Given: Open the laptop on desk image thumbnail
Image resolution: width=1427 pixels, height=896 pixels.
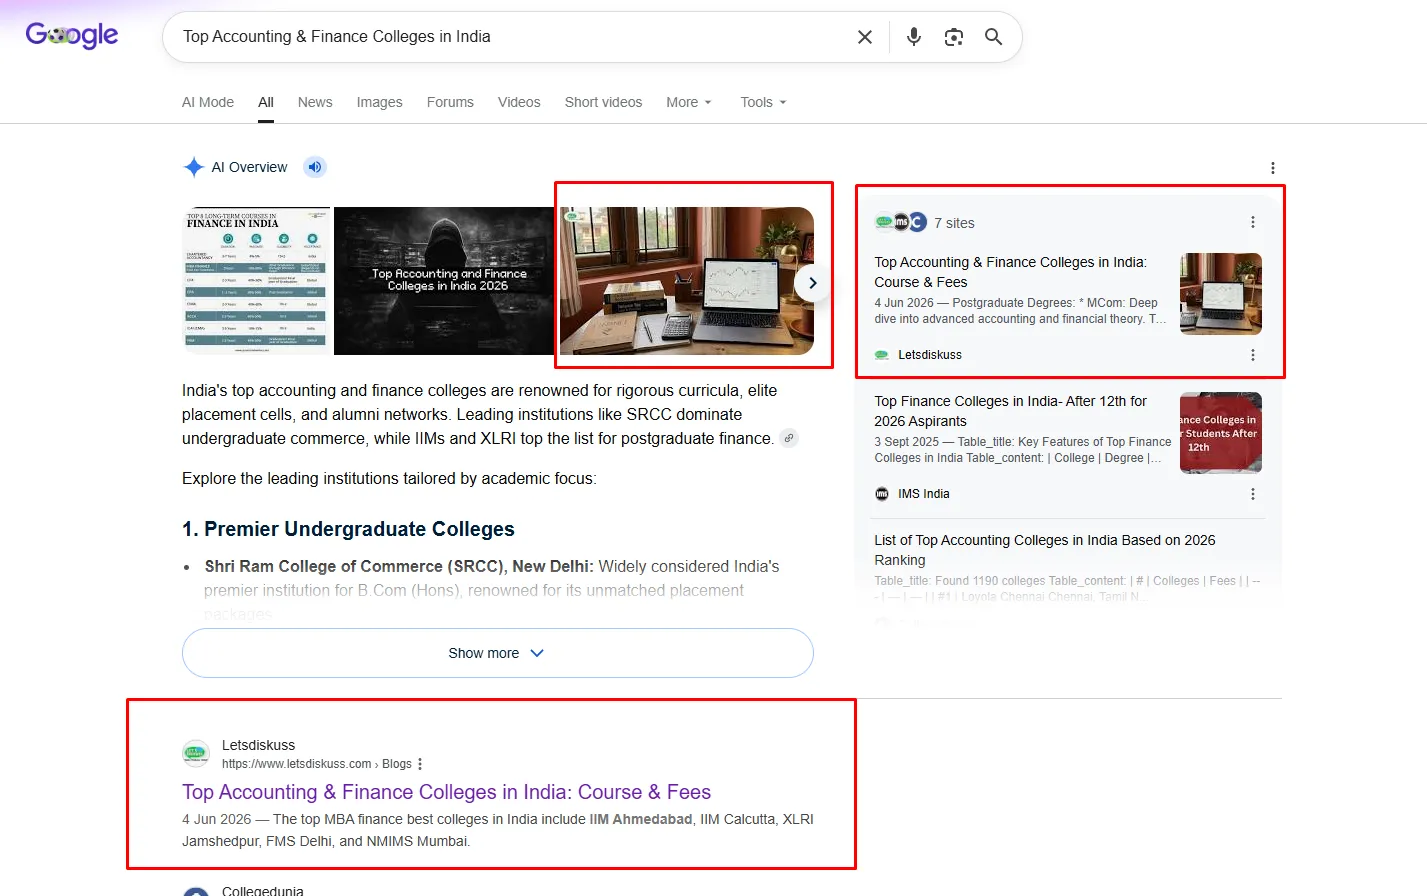Looking at the screenshot, I should (x=687, y=281).
